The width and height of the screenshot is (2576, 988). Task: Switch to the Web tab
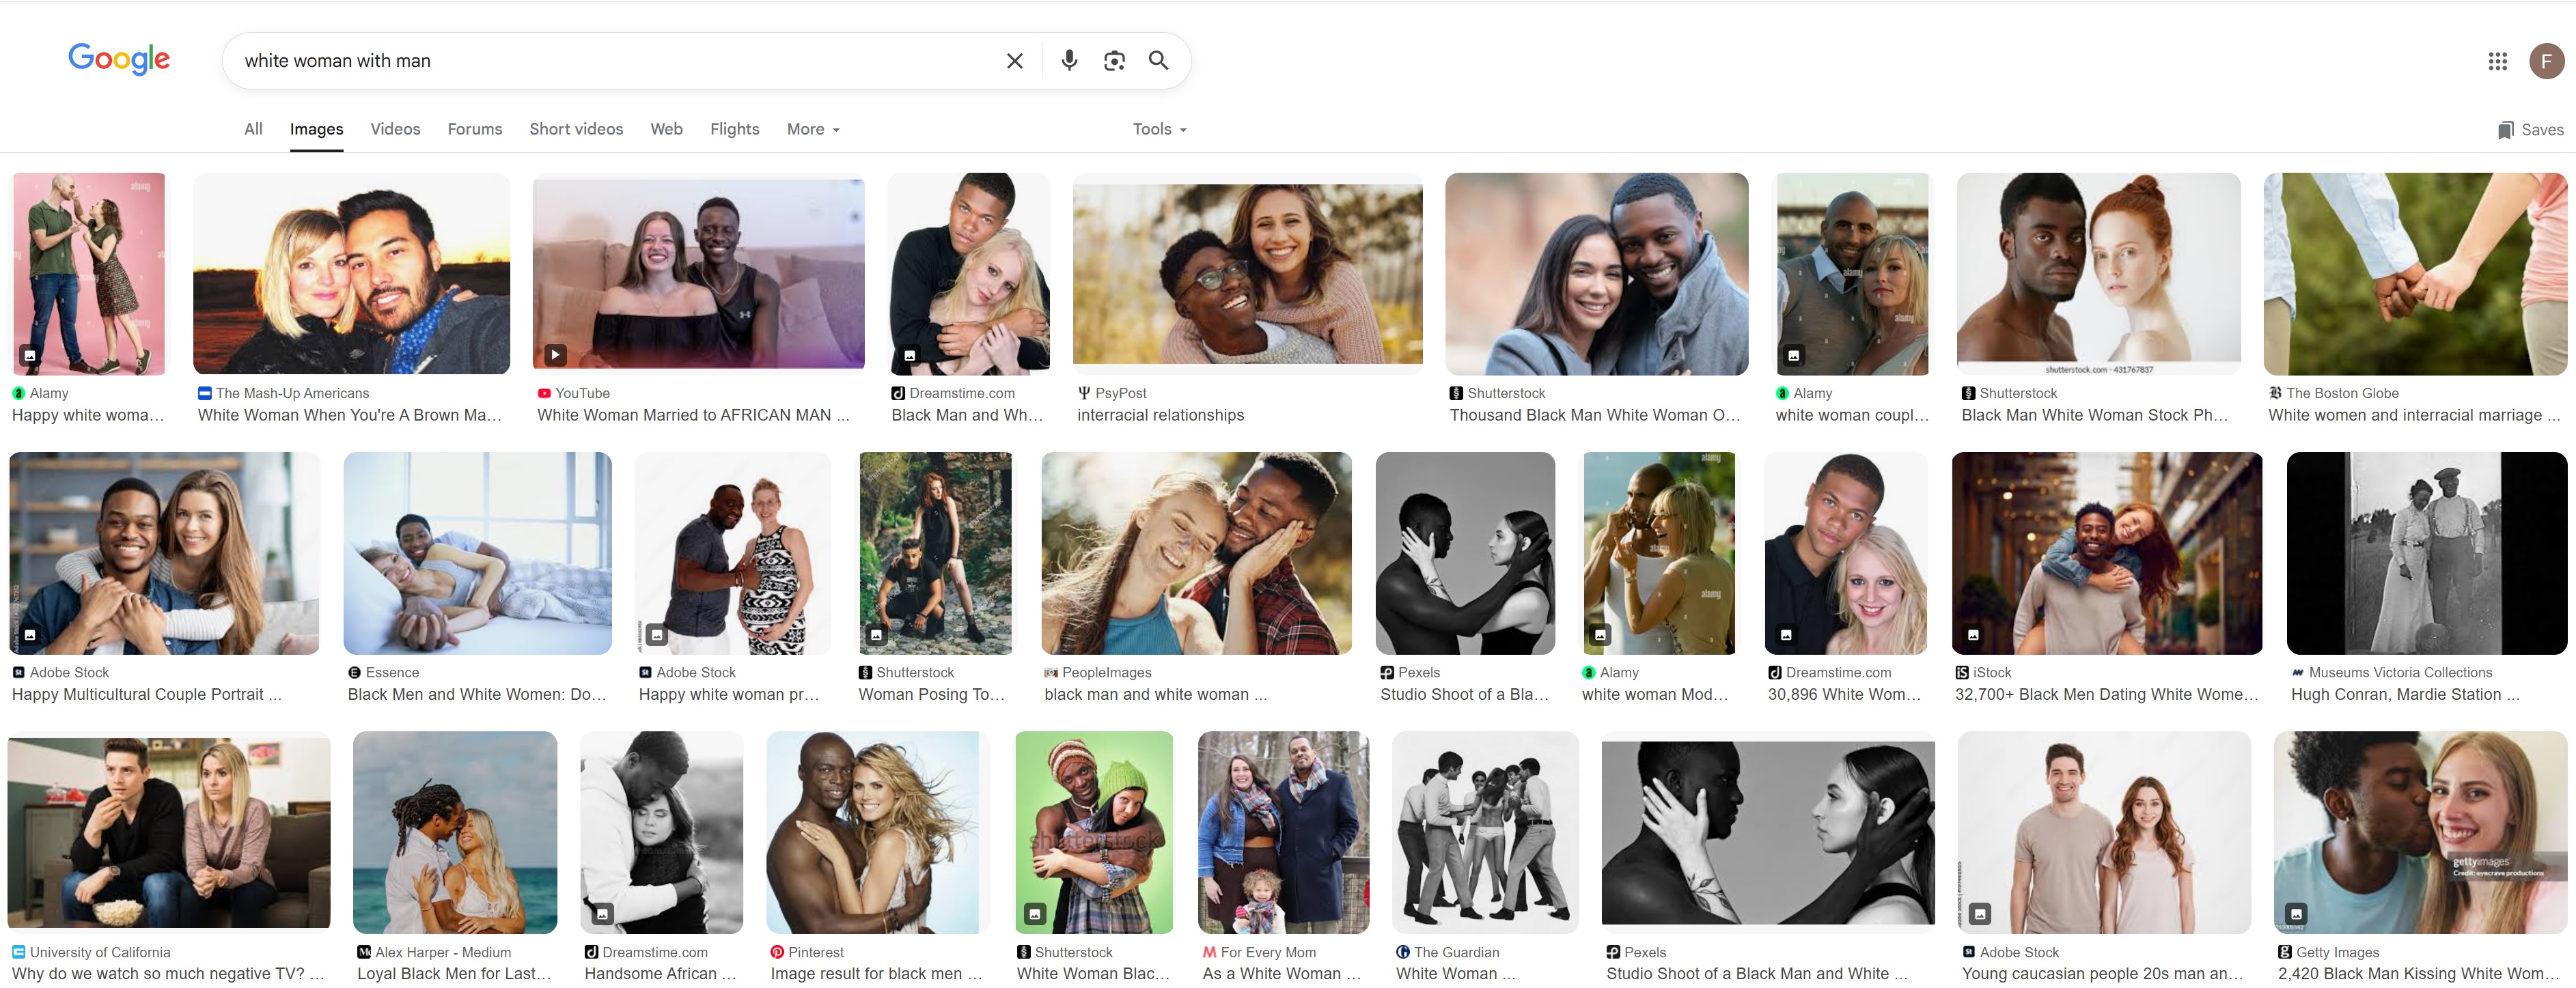point(666,129)
